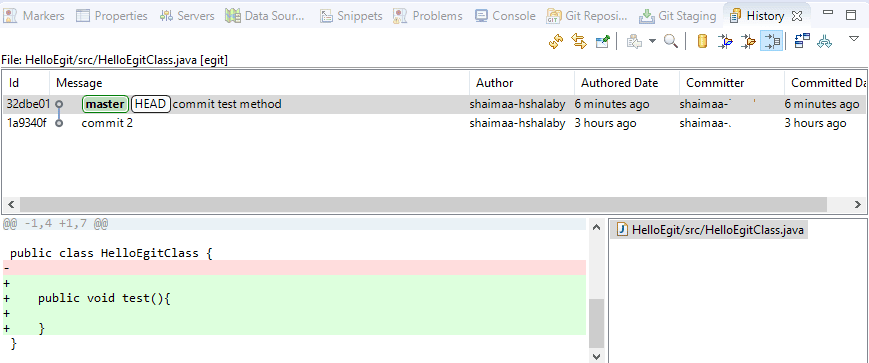The width and height of the screenshot is (869, 363).
Task: Open the Data Source Explorer tab
Action: click(x=265, y=16)
